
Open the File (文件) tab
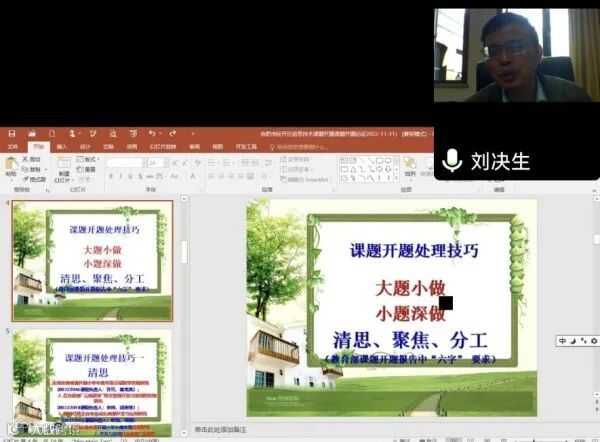[x=13, y=147]
